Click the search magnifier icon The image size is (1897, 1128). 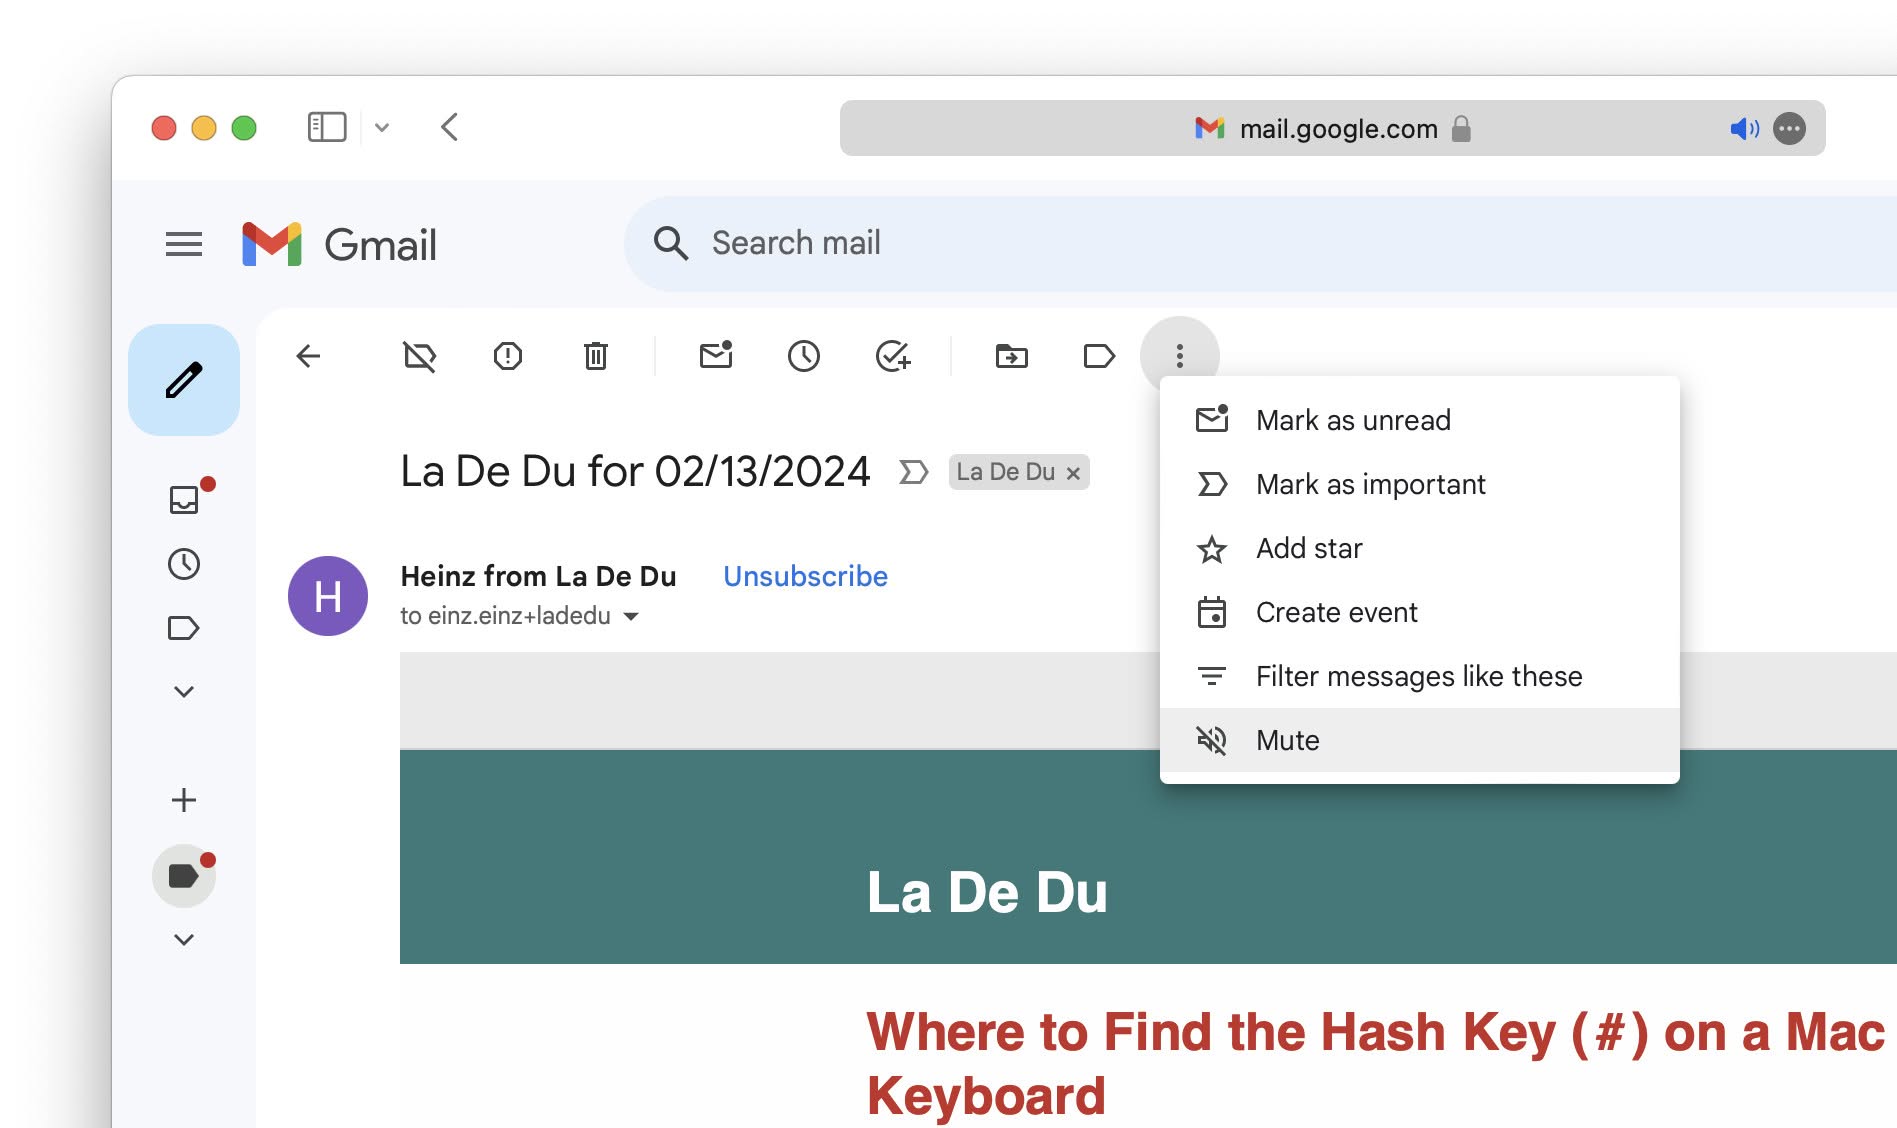[x=670, y=243]
